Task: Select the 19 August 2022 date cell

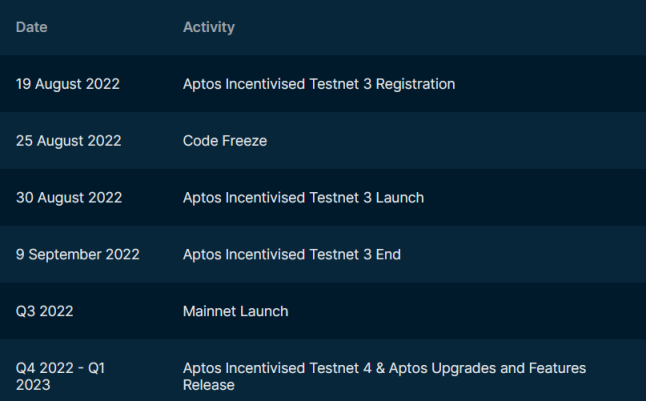Action: point(68,84)
